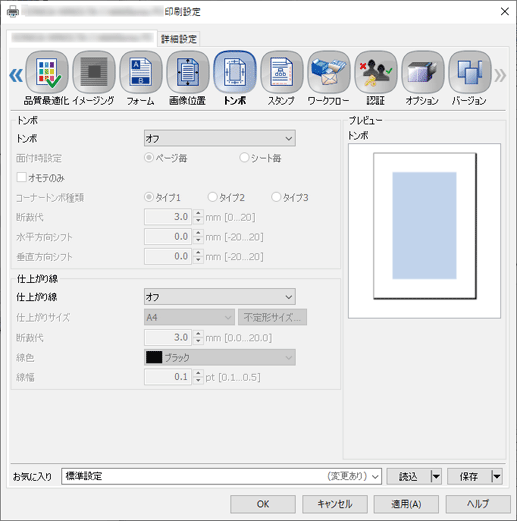The width and height of the screenshot is (517, 521).
Task: Click 水平方向シフト value field
Action: pyautogui.click(x=168, y=236)
